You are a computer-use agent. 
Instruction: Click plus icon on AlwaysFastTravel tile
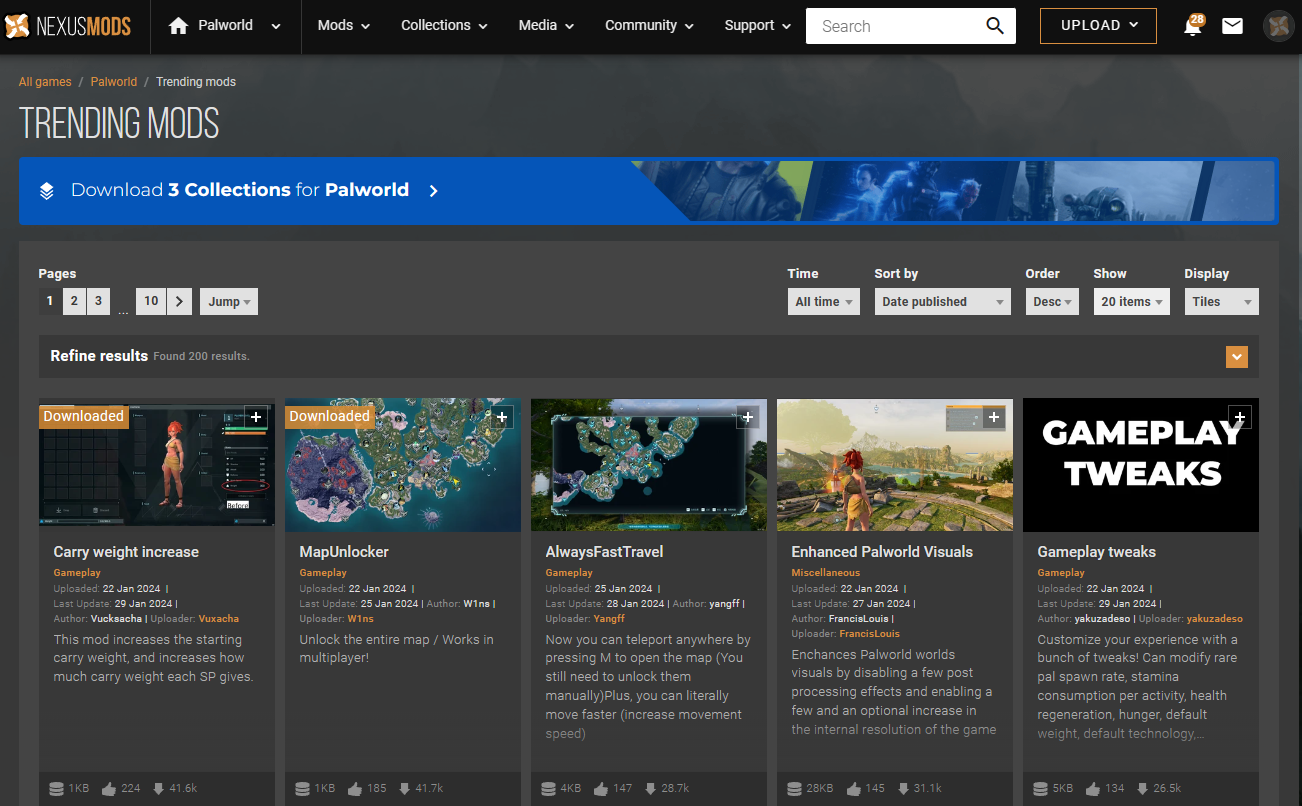[748, 417]
